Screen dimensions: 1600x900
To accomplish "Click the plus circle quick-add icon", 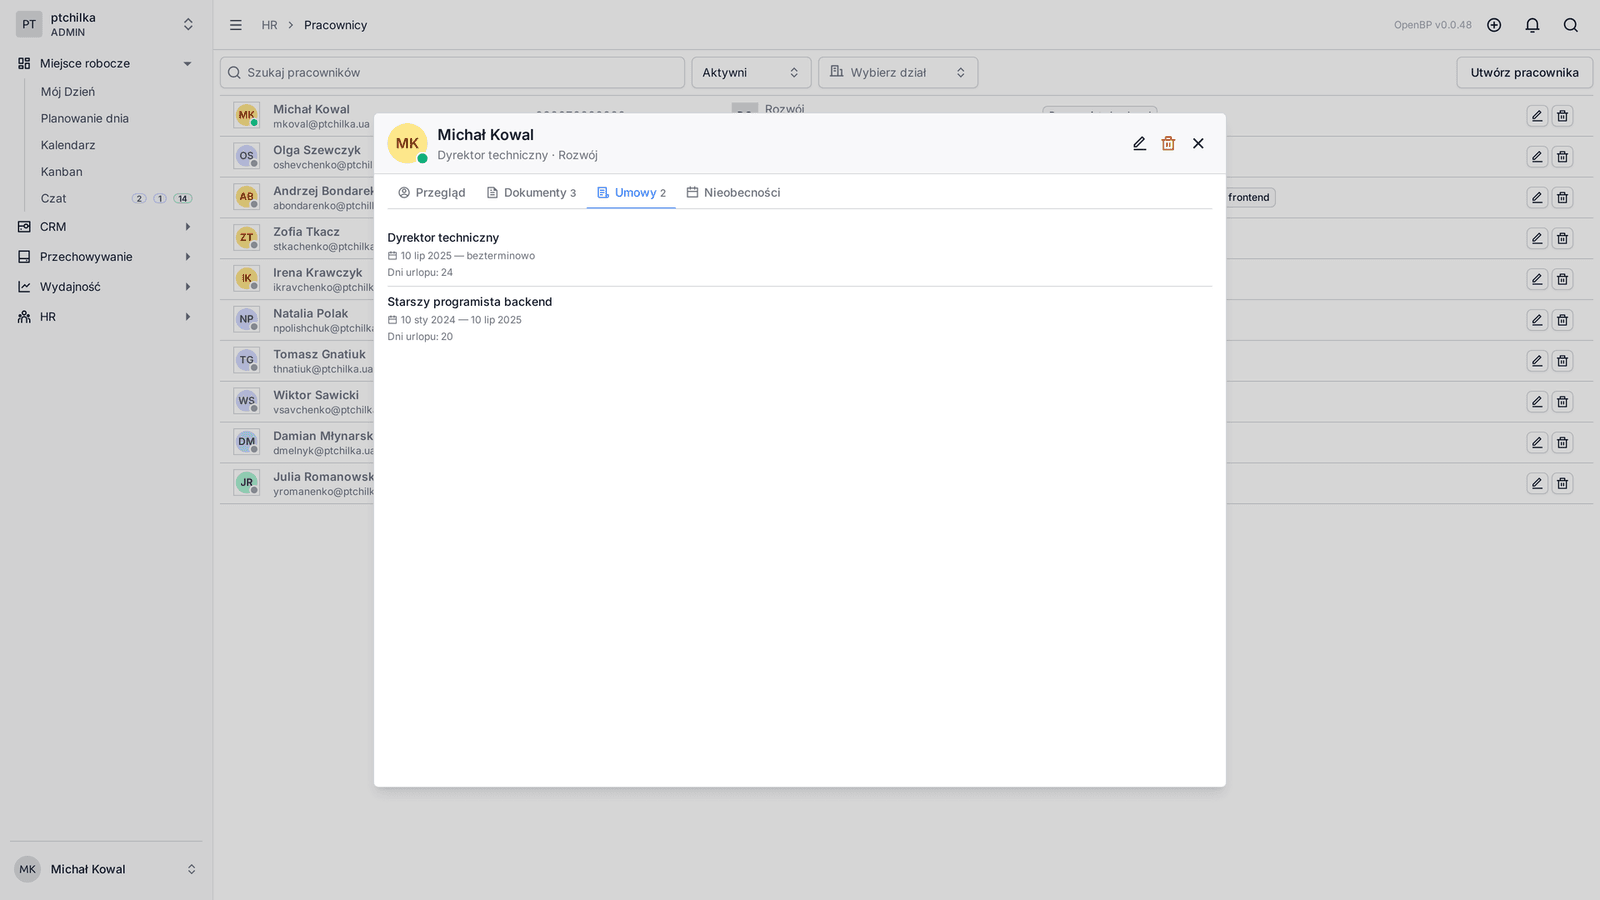I will (1494, 25).
